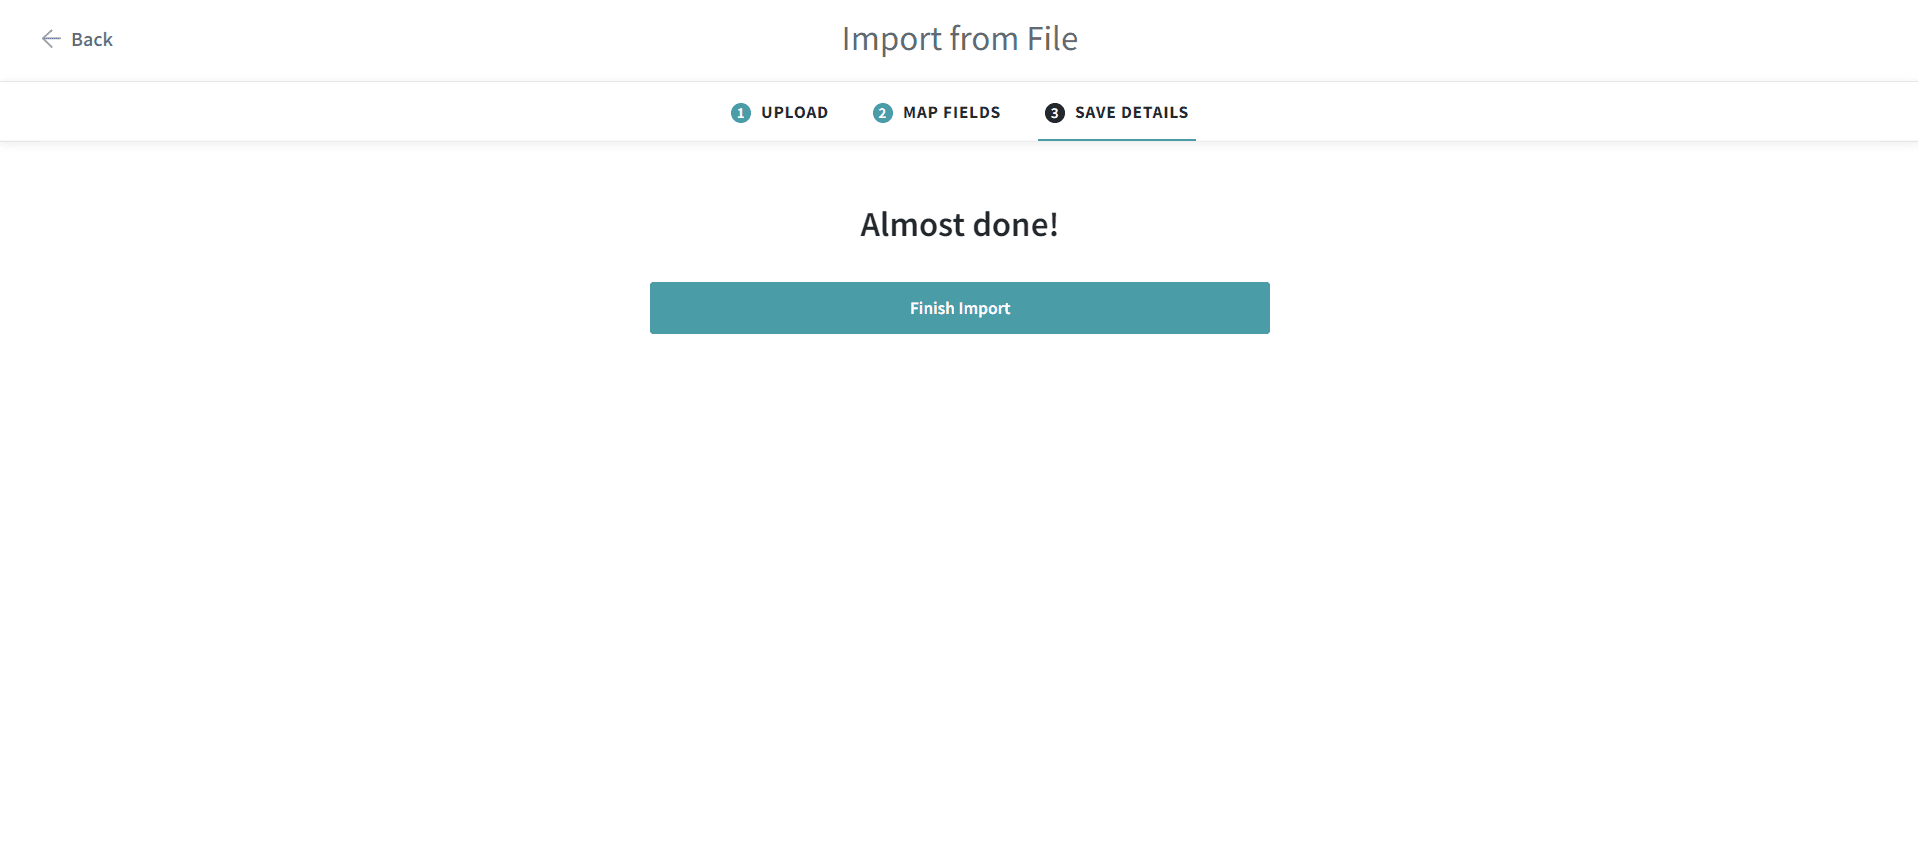Click the circled step 2 indicator
This screenshot has width=1918, height=852.
[882, 112]
